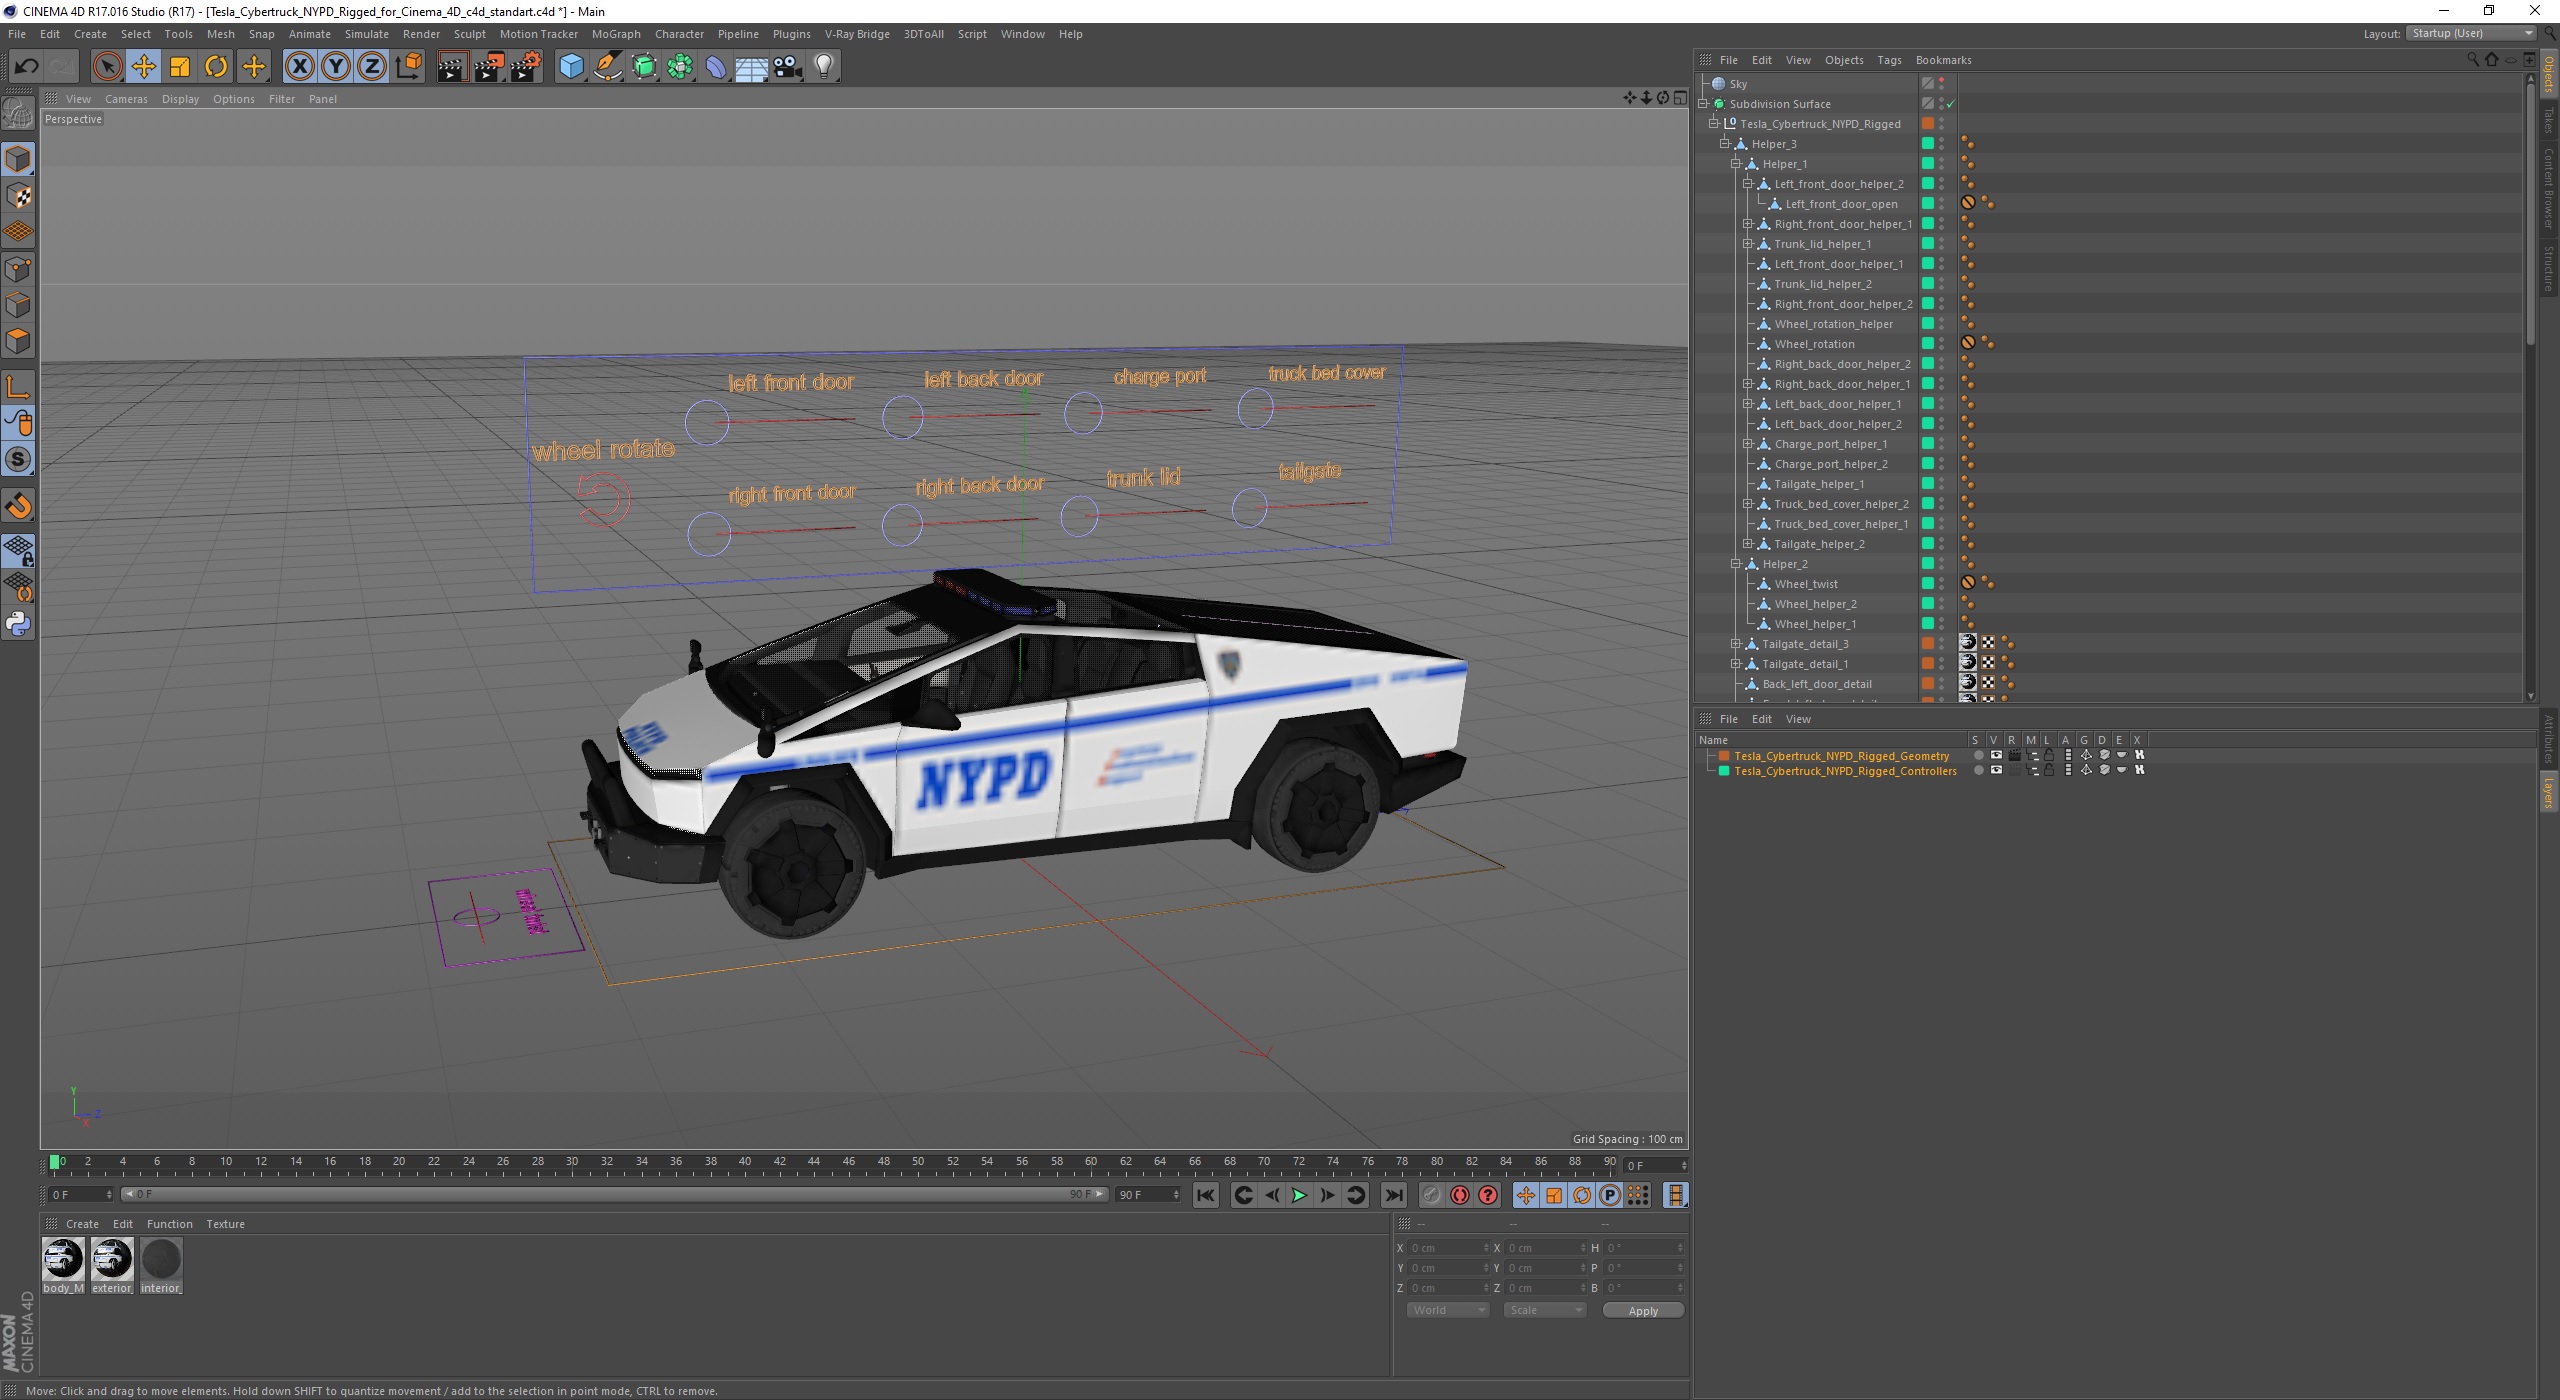Click the Python script icon

coord(18,624)
